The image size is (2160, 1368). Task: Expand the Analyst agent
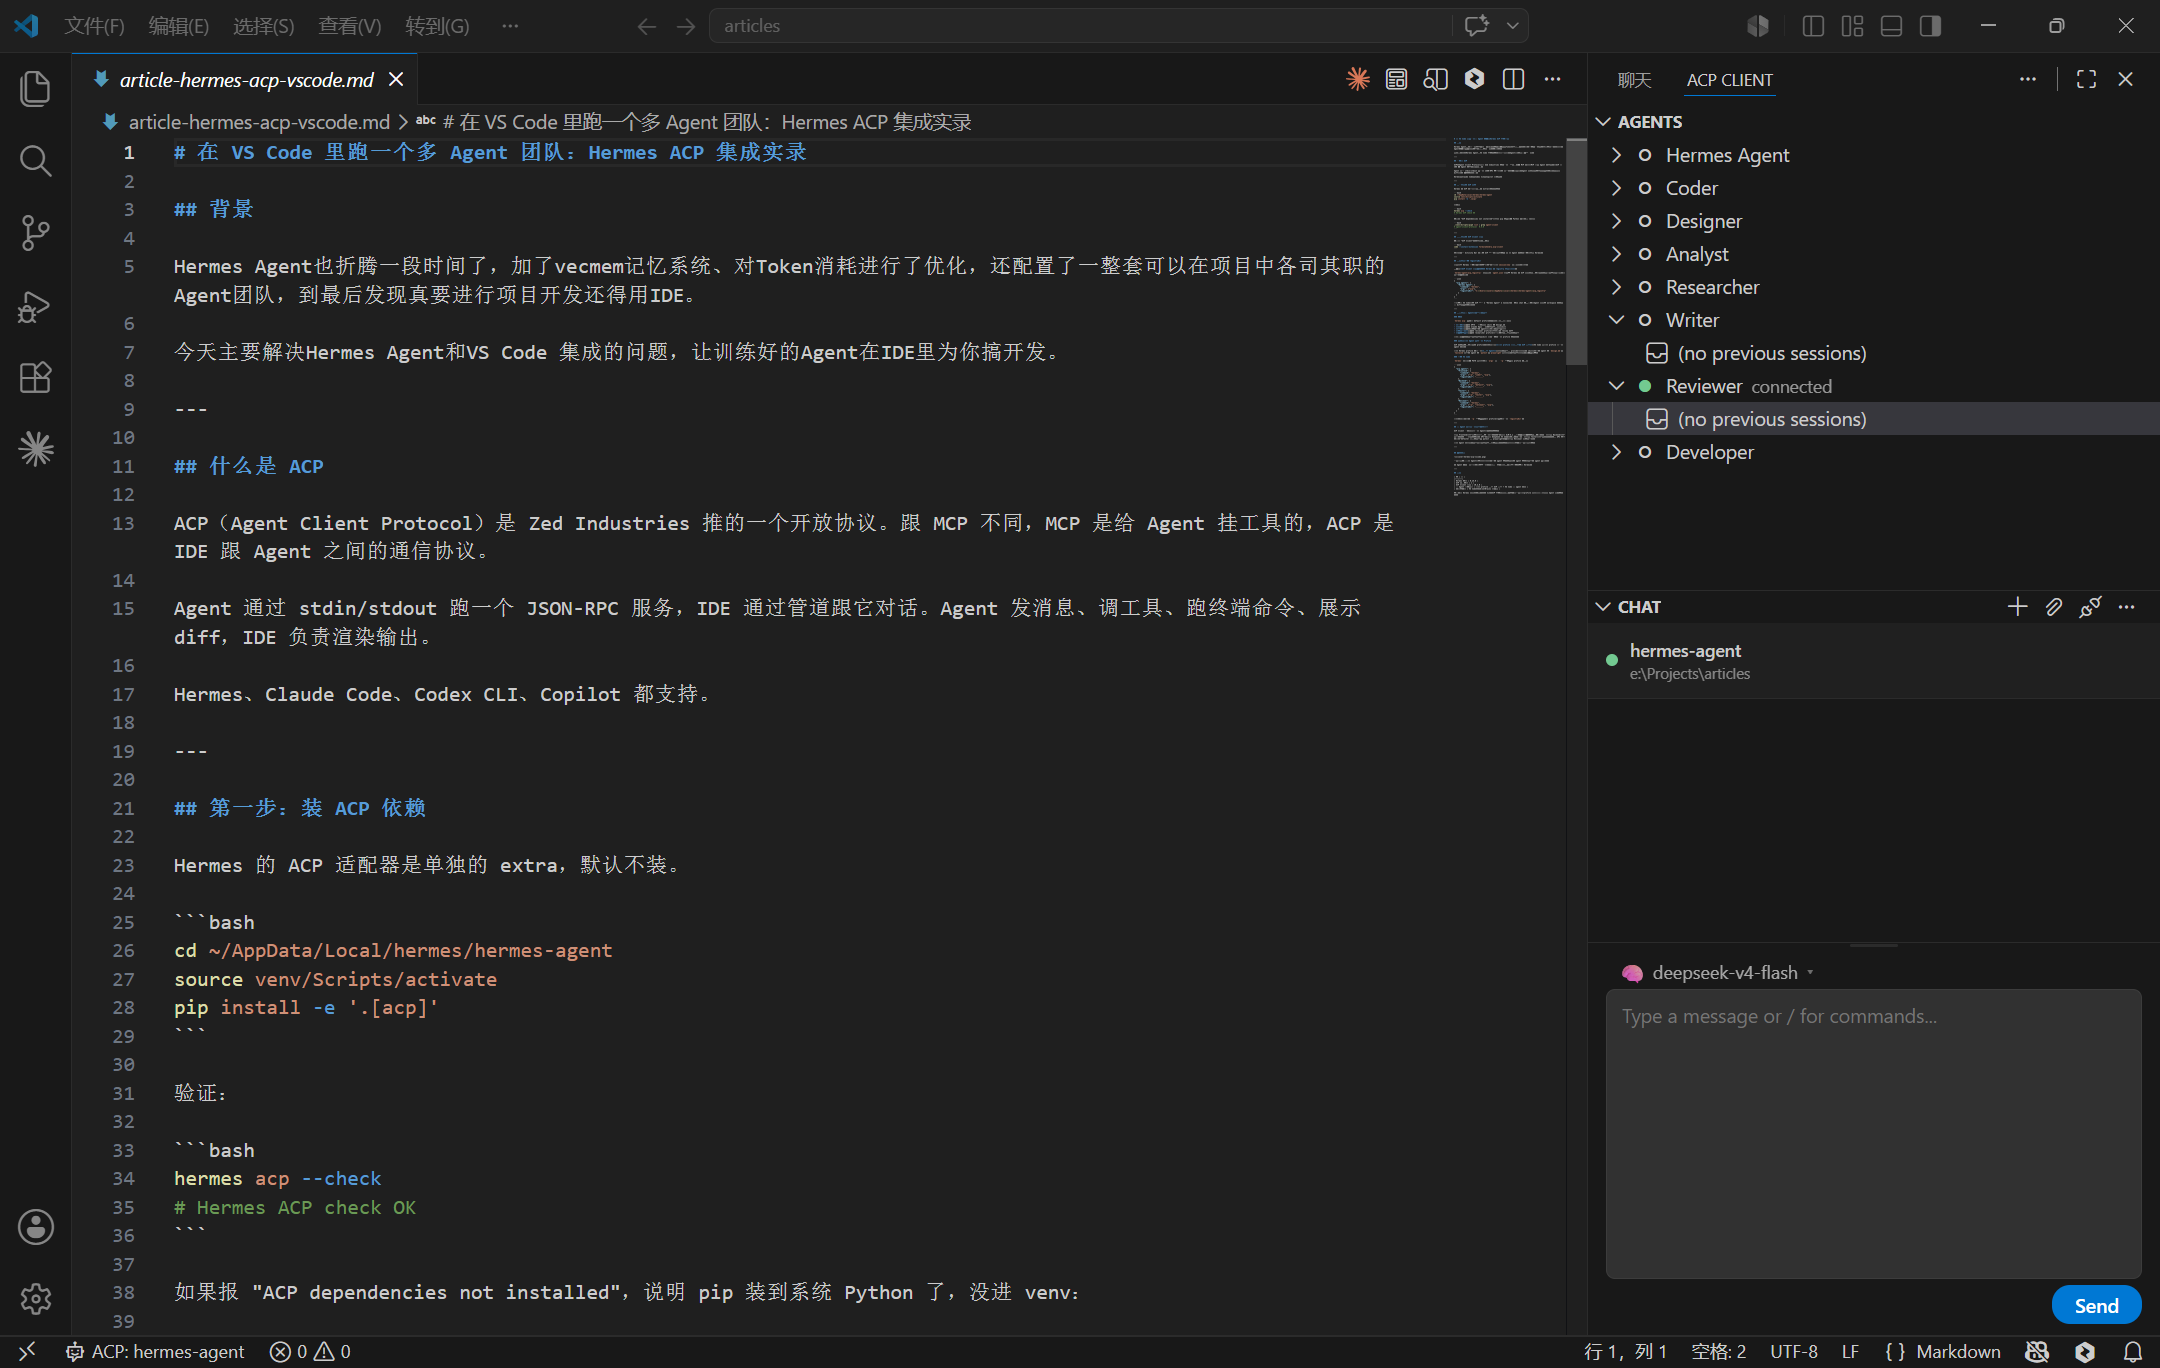click(1617, 254)
